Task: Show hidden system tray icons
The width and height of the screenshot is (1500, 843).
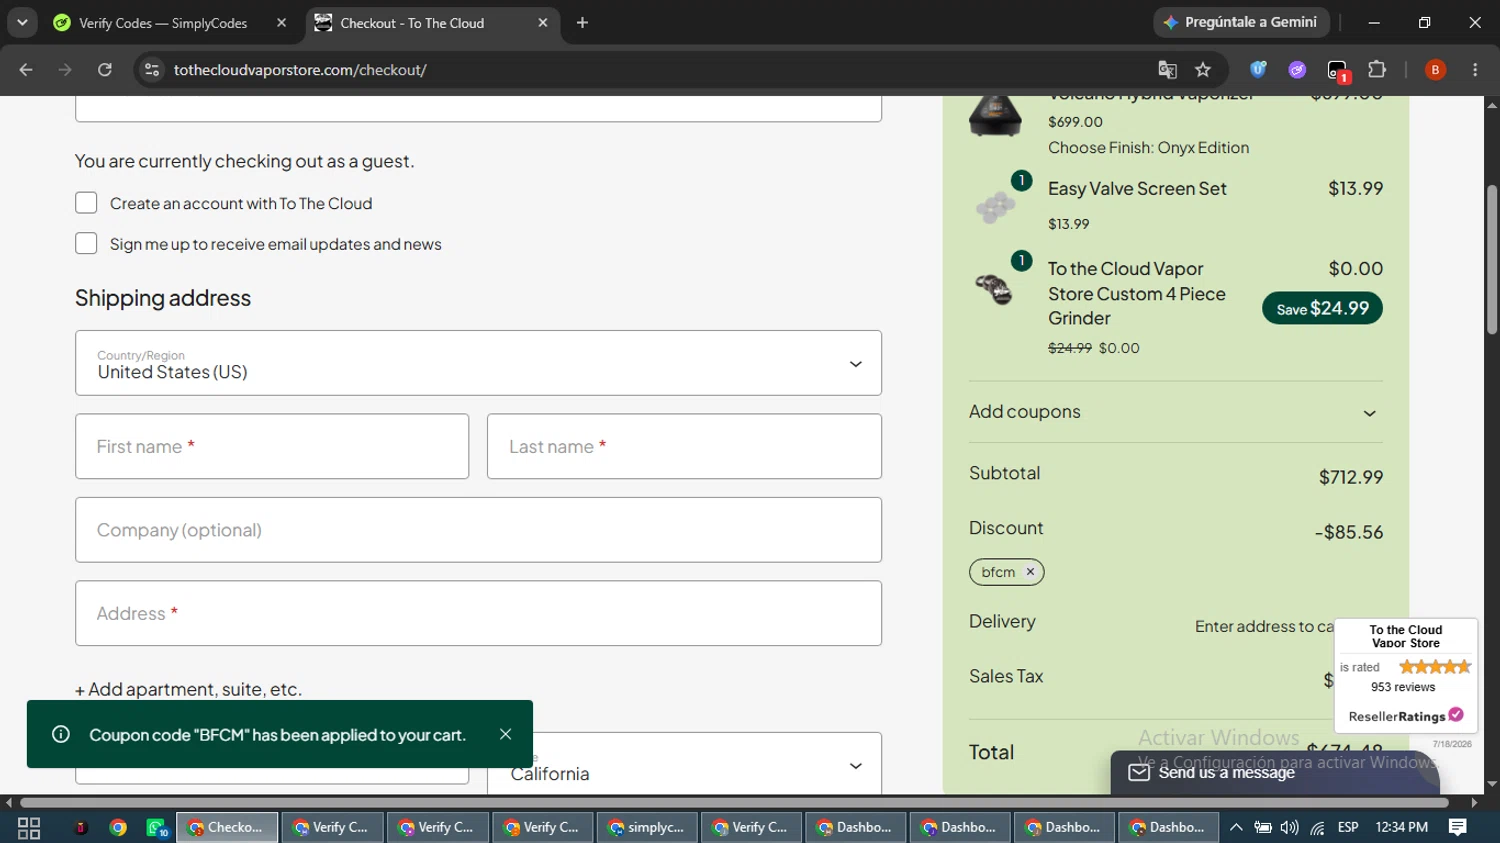Action: click(1236, 828)
